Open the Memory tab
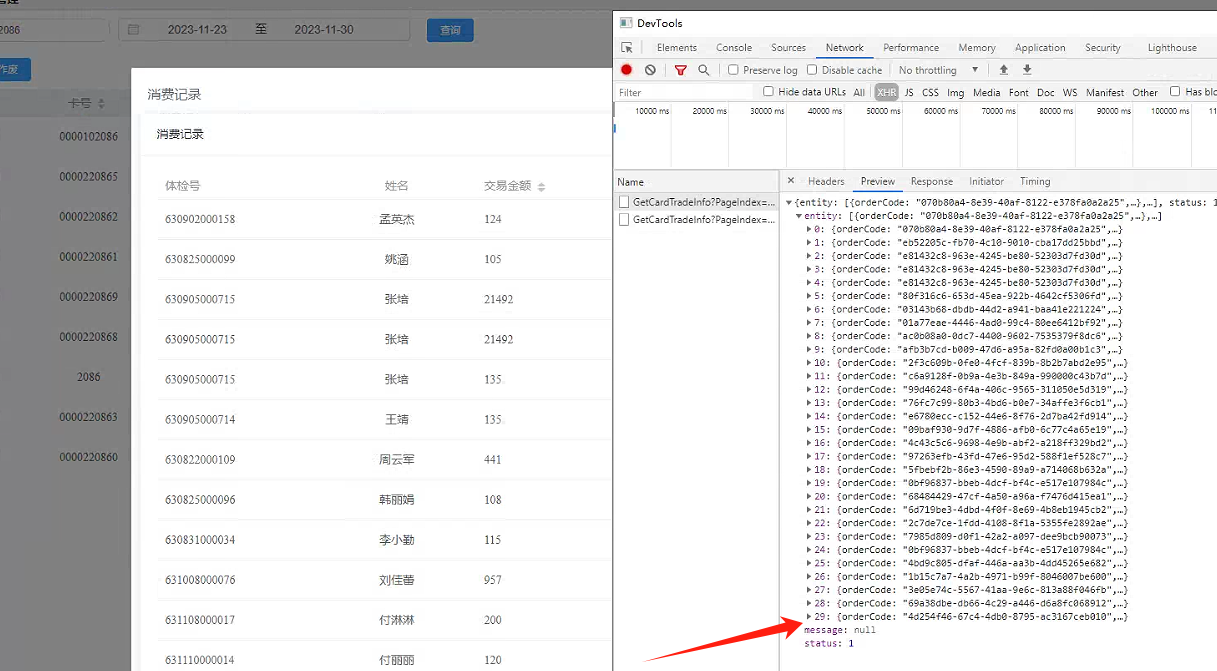The height and width of the screenshot is (671, 1217). [x=977, y=47]
